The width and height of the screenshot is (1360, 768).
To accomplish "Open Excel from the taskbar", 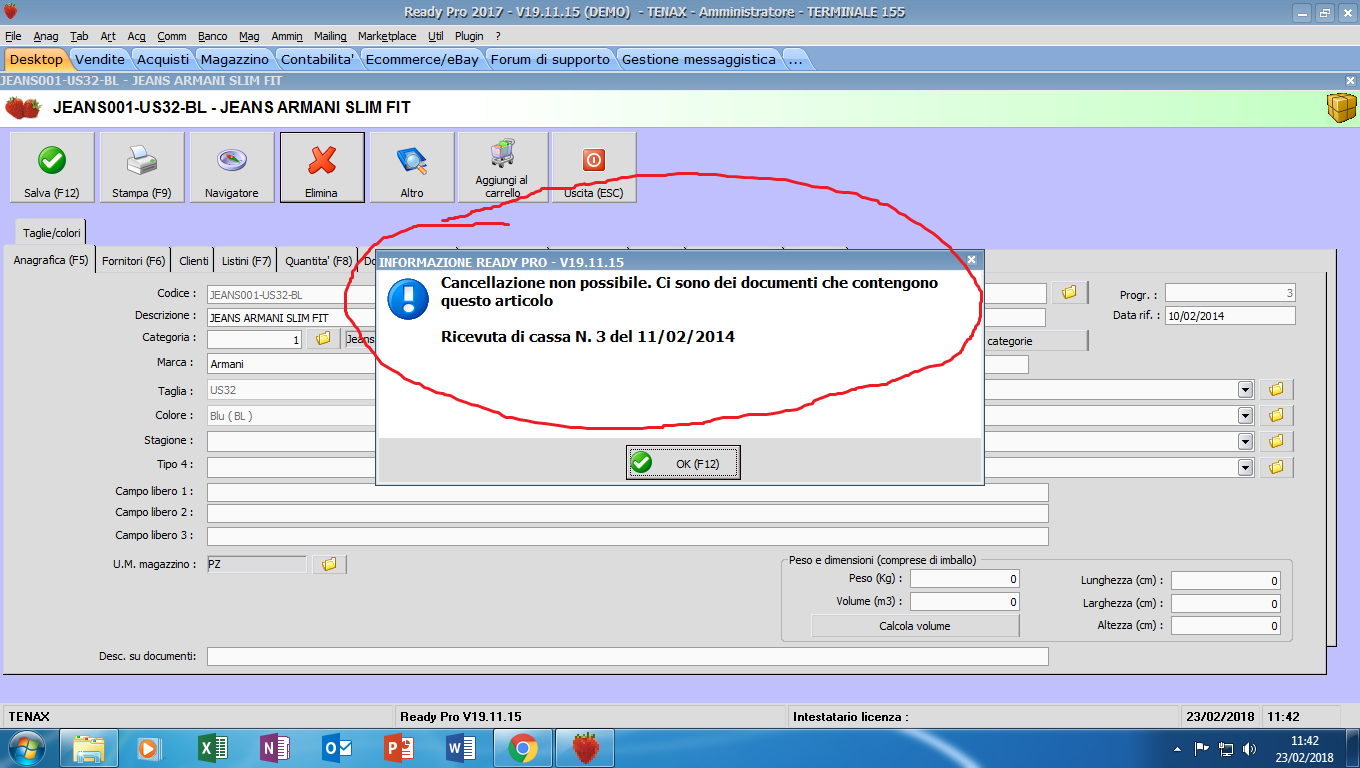I will point(214,748).
